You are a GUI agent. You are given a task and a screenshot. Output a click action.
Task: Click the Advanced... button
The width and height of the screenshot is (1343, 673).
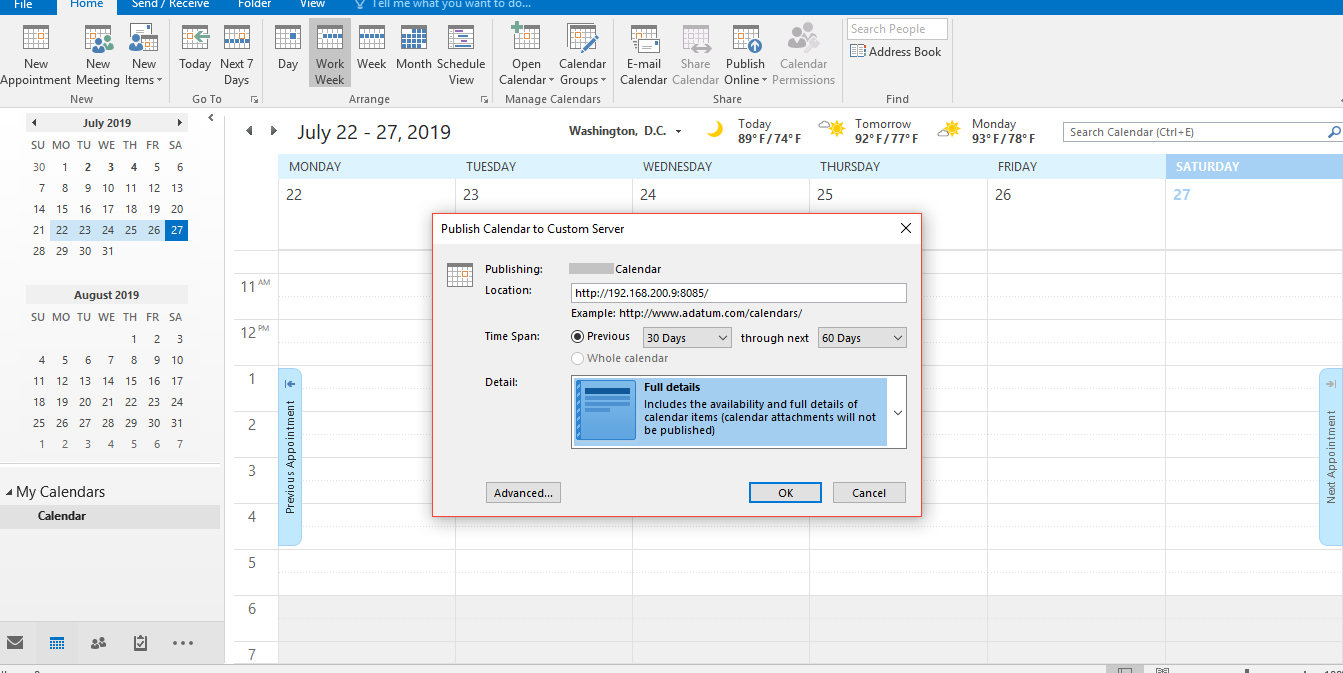[523, 493]
